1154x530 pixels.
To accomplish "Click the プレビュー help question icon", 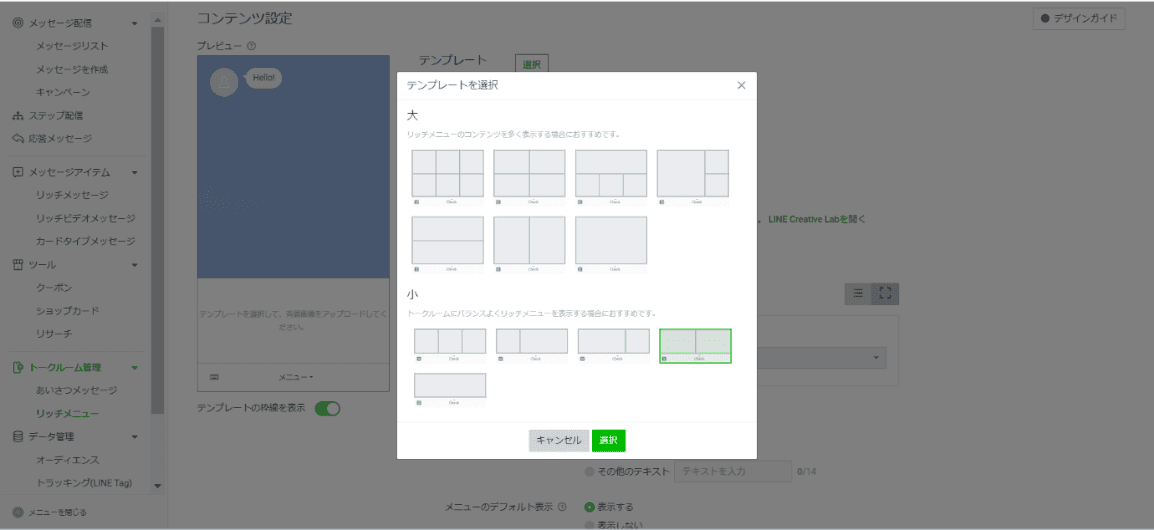I will pos(252,46).
